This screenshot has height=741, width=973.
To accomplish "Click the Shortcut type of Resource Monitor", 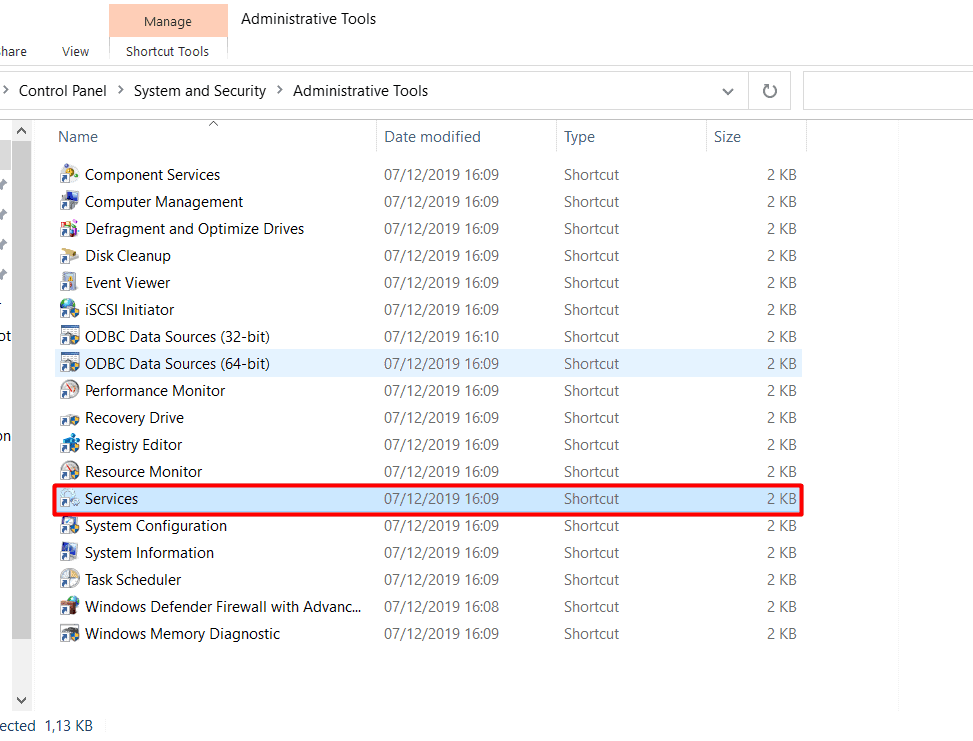I will (591, 472).
